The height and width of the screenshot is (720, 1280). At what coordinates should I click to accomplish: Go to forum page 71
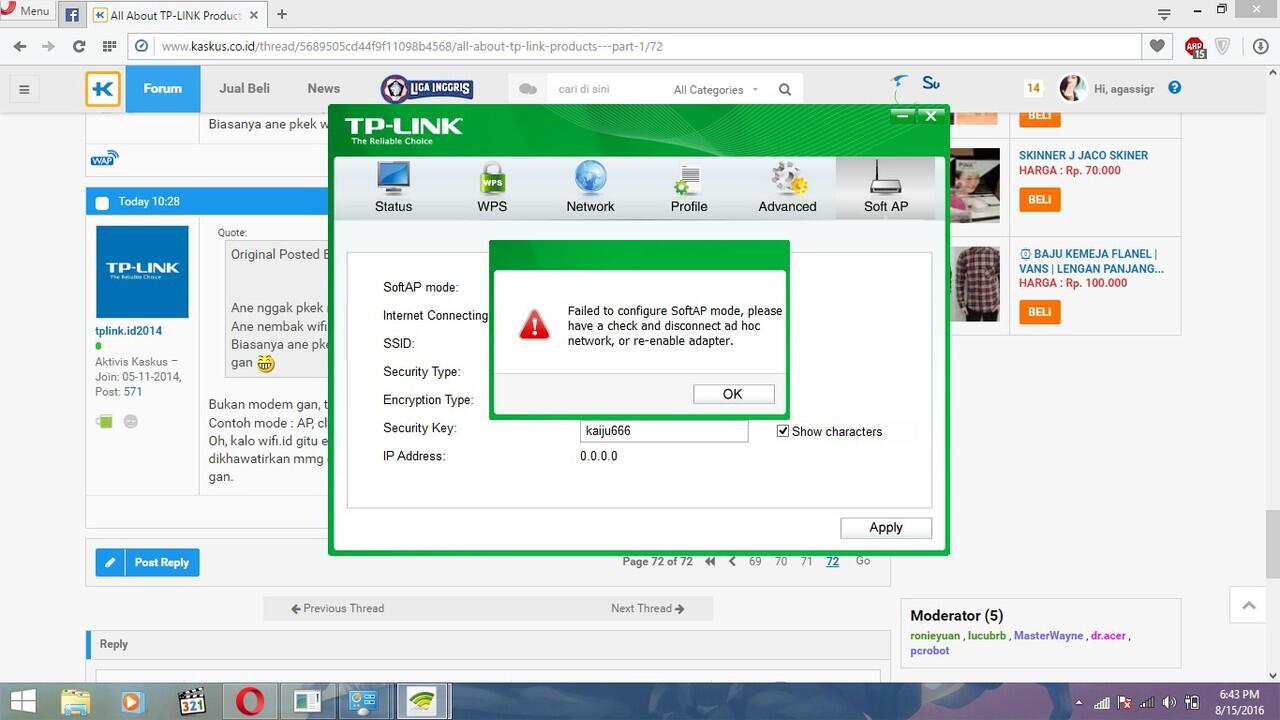[x=806, y=562]
